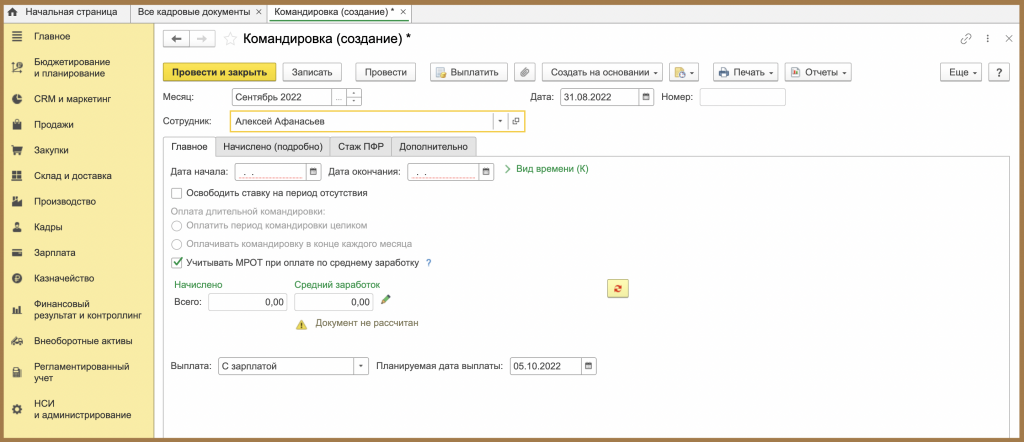Click the Месяц stepper arrows
1024x442 pixels.
pyautogui.click(x=354, y=97)
